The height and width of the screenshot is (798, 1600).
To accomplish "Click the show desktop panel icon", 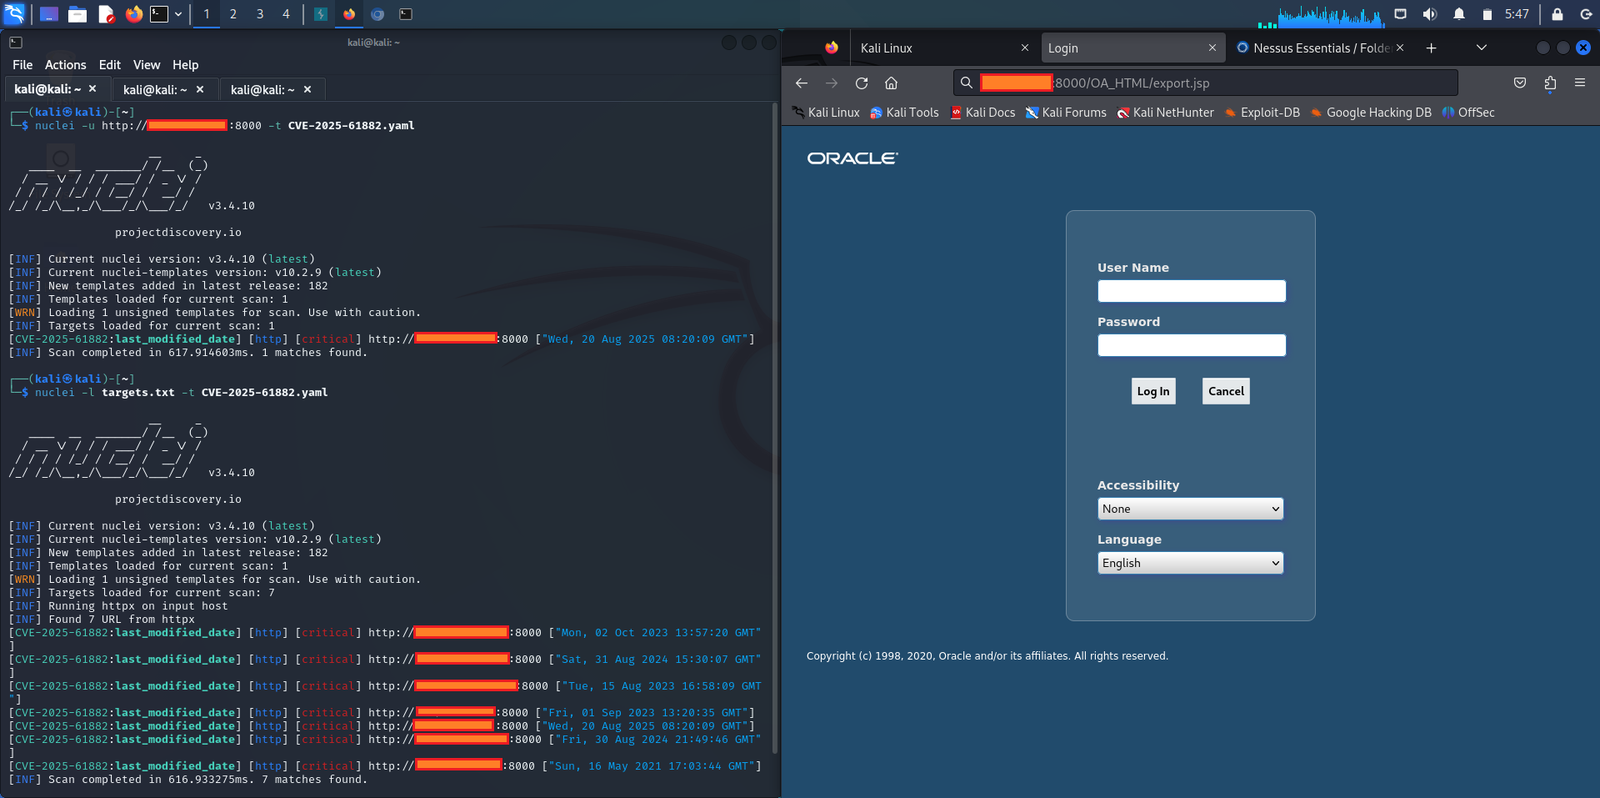I will (x=48, y=14).
